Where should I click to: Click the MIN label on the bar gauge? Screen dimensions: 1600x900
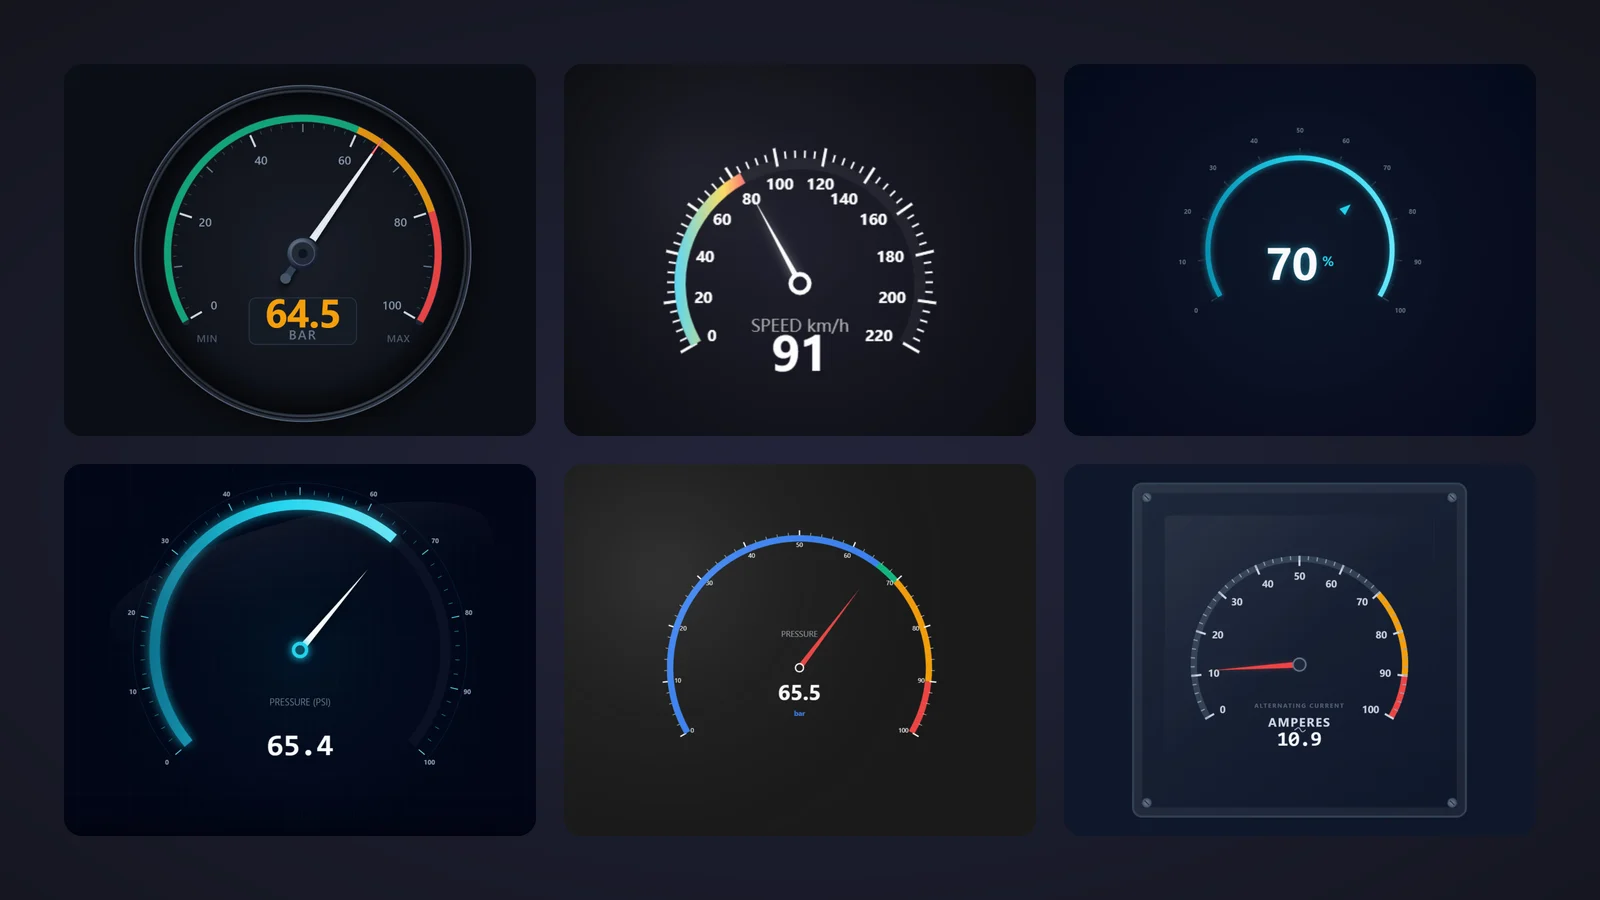pyautogui.click(x=207, y=339)
